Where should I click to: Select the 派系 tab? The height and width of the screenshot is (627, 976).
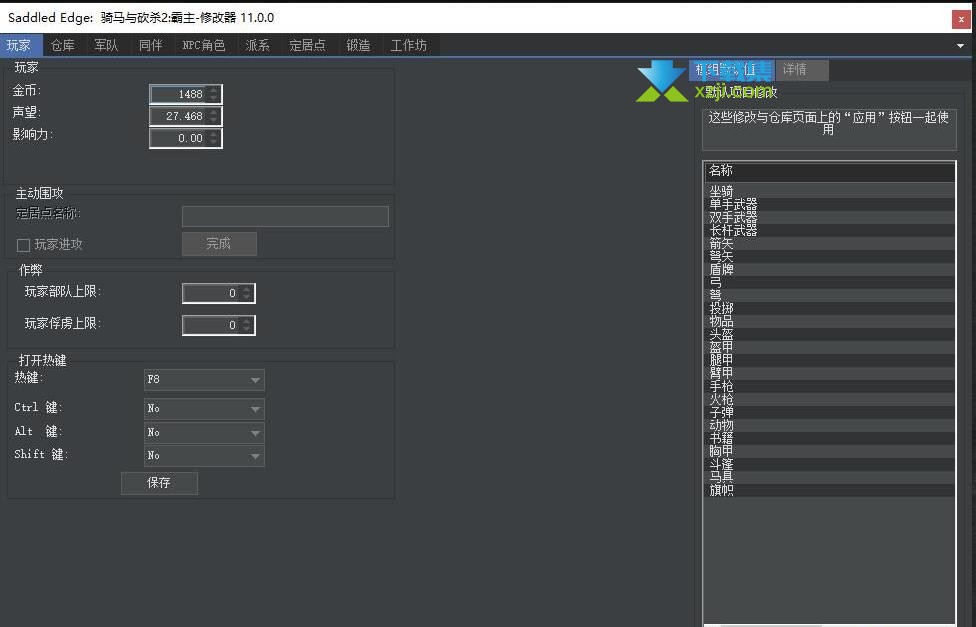coord(257,45)
